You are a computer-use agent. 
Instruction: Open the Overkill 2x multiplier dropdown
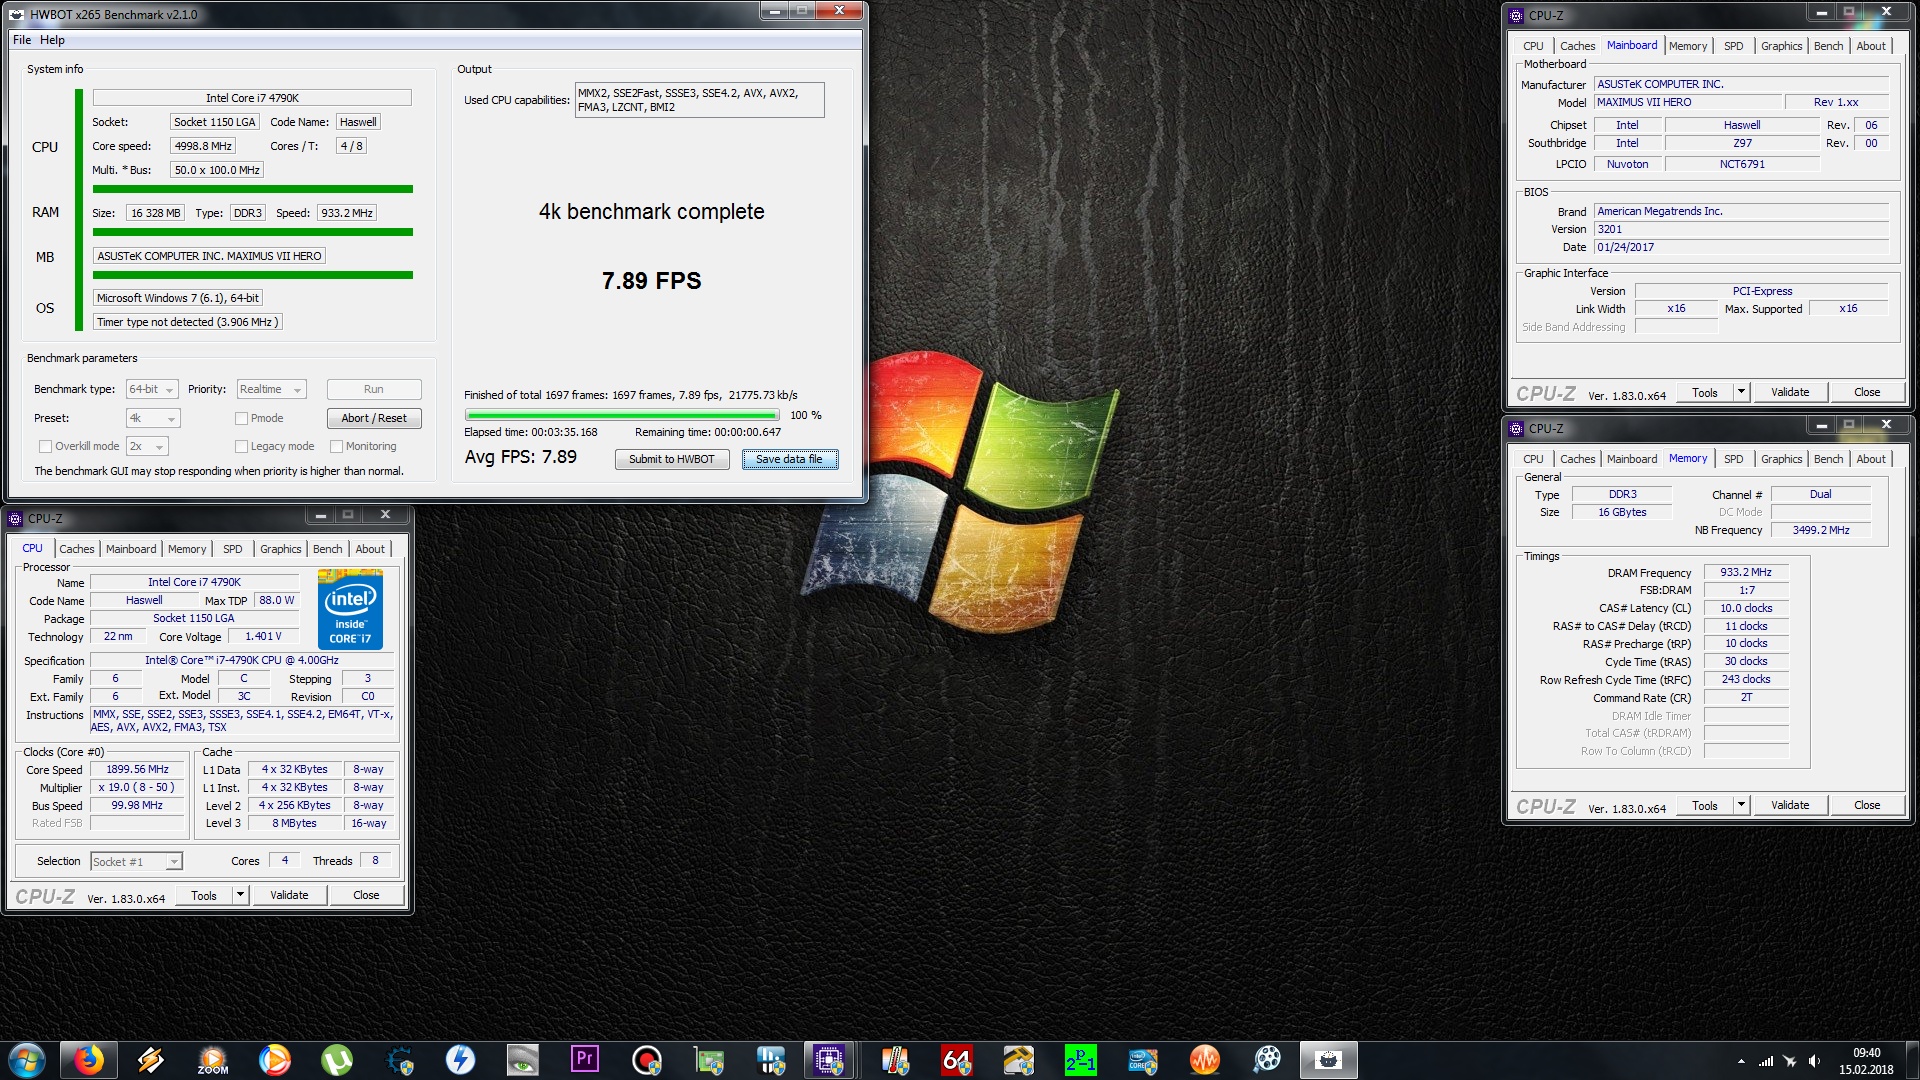pyautogui.click(x=147, y=446)
